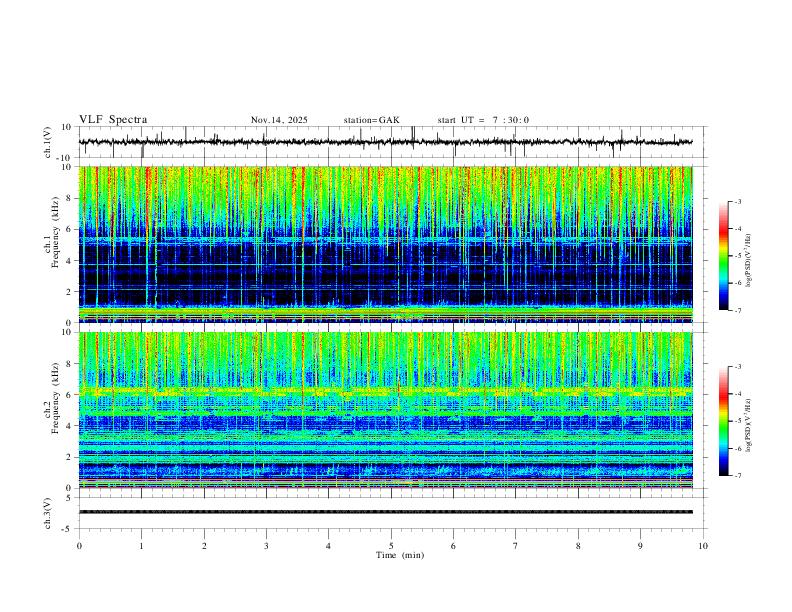Click time axis tick label "9"
The width and height of the screenshot is (792, 612).
(x=640, y=546)
